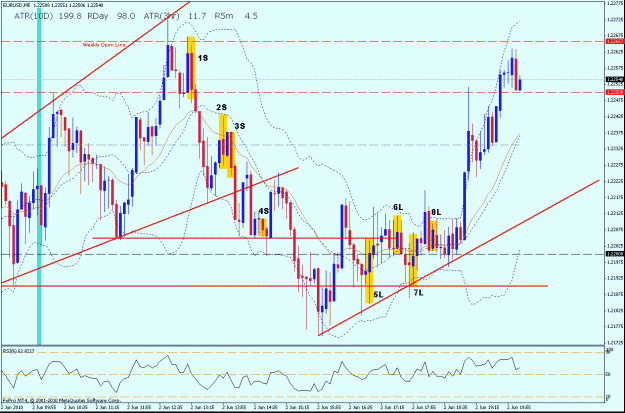625x413 pixels.
Task: Select the RDay label
Action: pyautogui.click(x=98, y=16)
